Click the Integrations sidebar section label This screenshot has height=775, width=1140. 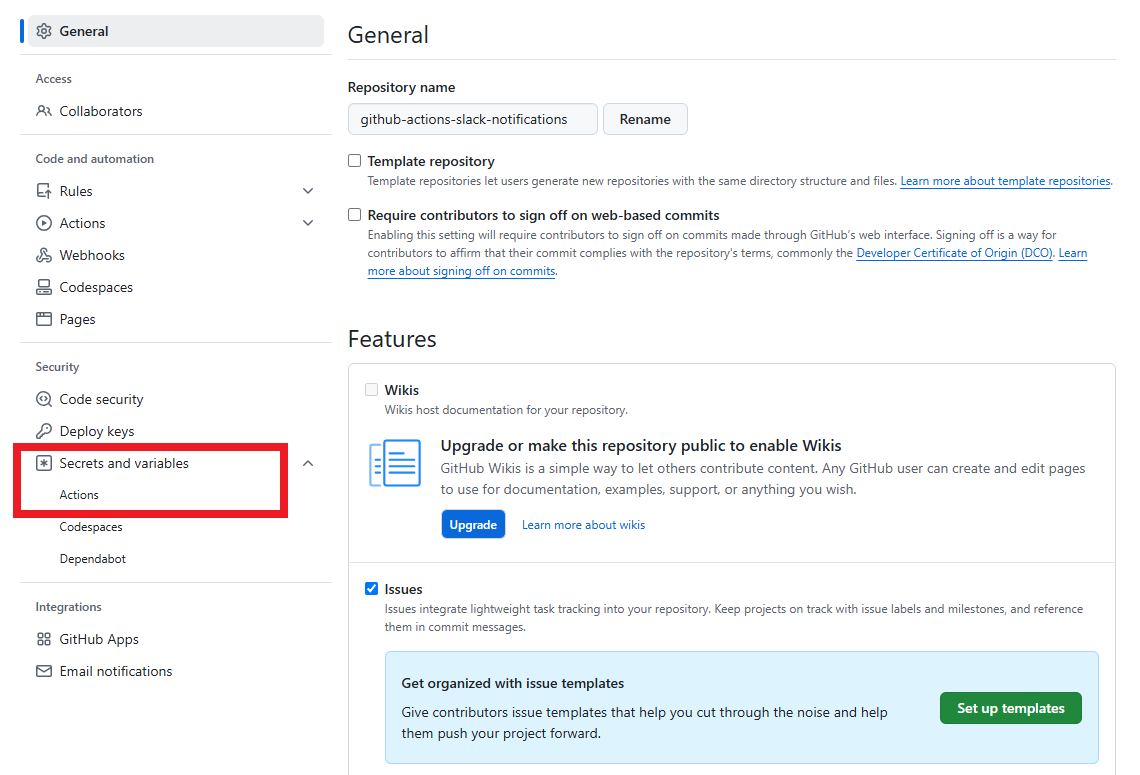point(68,607)
